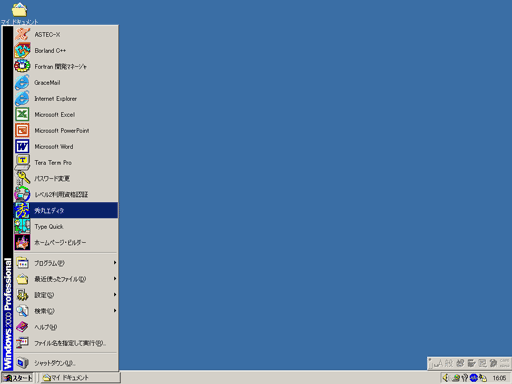This screenshot has width=512, height=384.
Task: Open the ASTEC-X program icon
Action: [22, 34]
